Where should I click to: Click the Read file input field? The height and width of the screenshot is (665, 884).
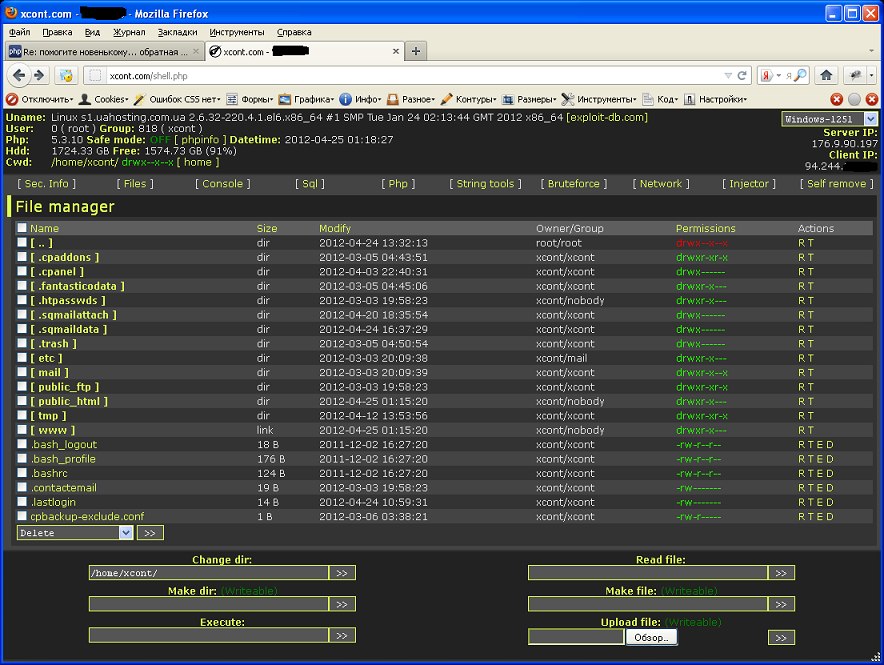tap(648, 573)
